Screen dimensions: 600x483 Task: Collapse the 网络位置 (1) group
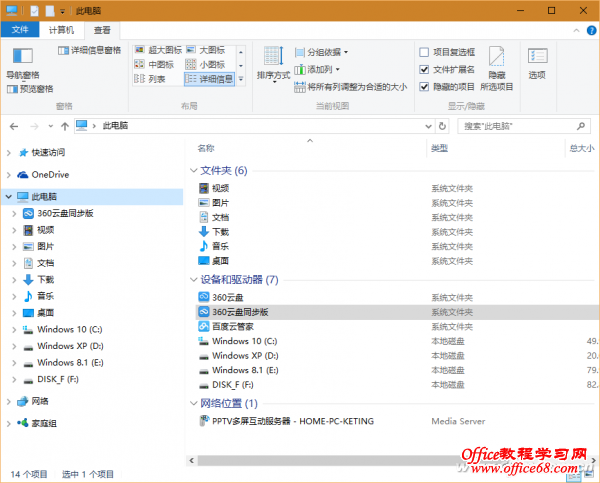point(194,403)
